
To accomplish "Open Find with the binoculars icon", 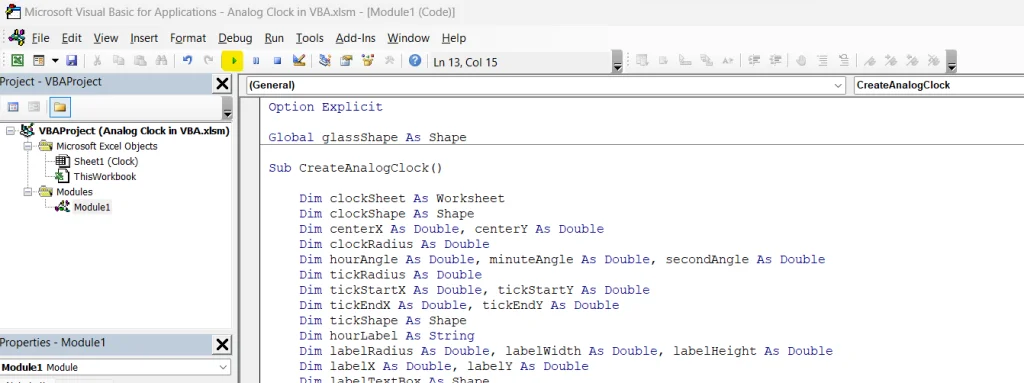I will point(161,61).
